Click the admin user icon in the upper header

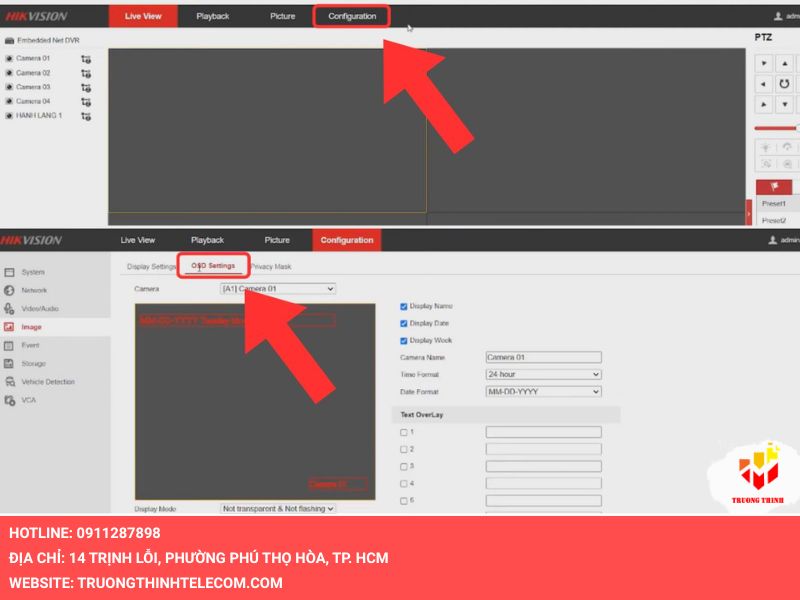point(778,16)
